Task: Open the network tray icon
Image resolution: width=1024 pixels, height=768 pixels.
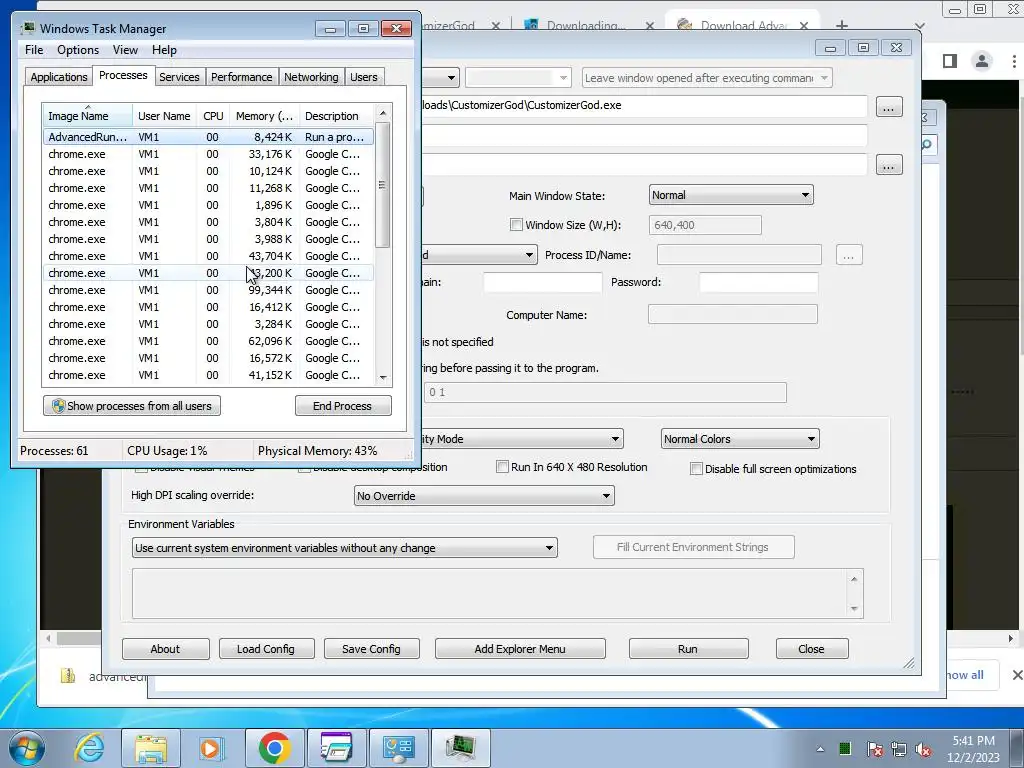Action: (899, 749)
